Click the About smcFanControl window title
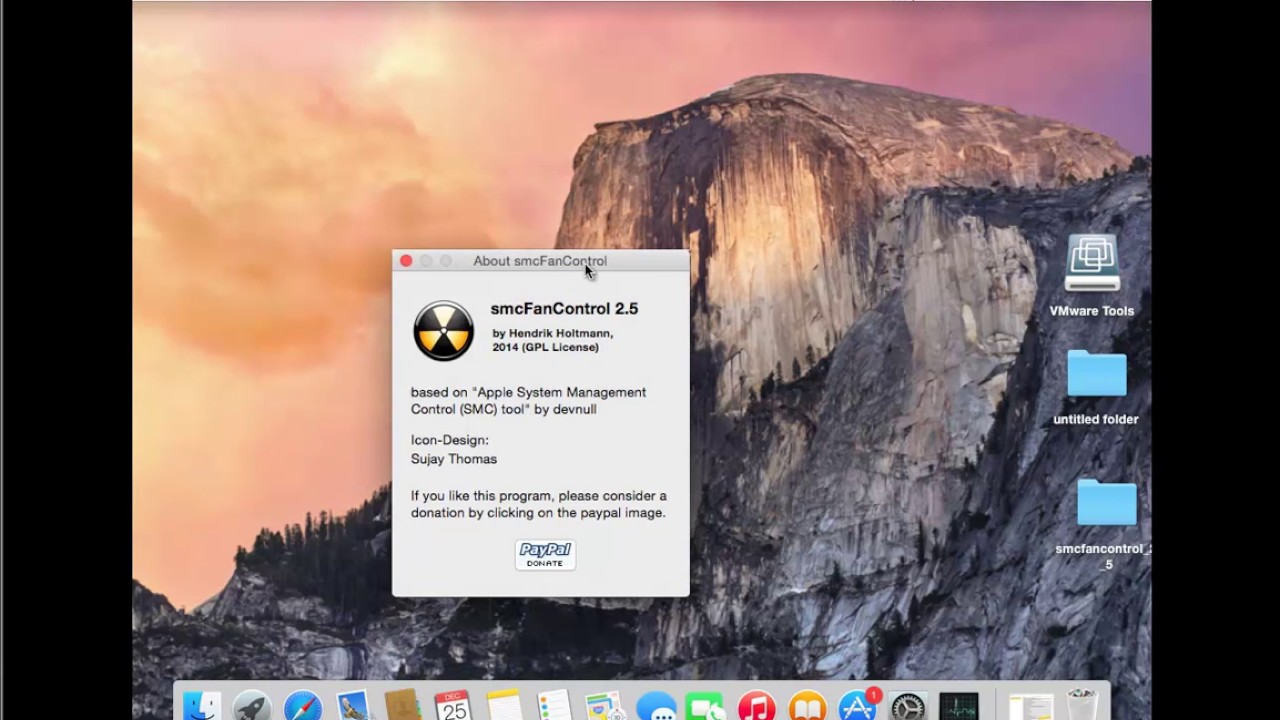The height and width of the screenshot is (720, 1280). point(540,261)
